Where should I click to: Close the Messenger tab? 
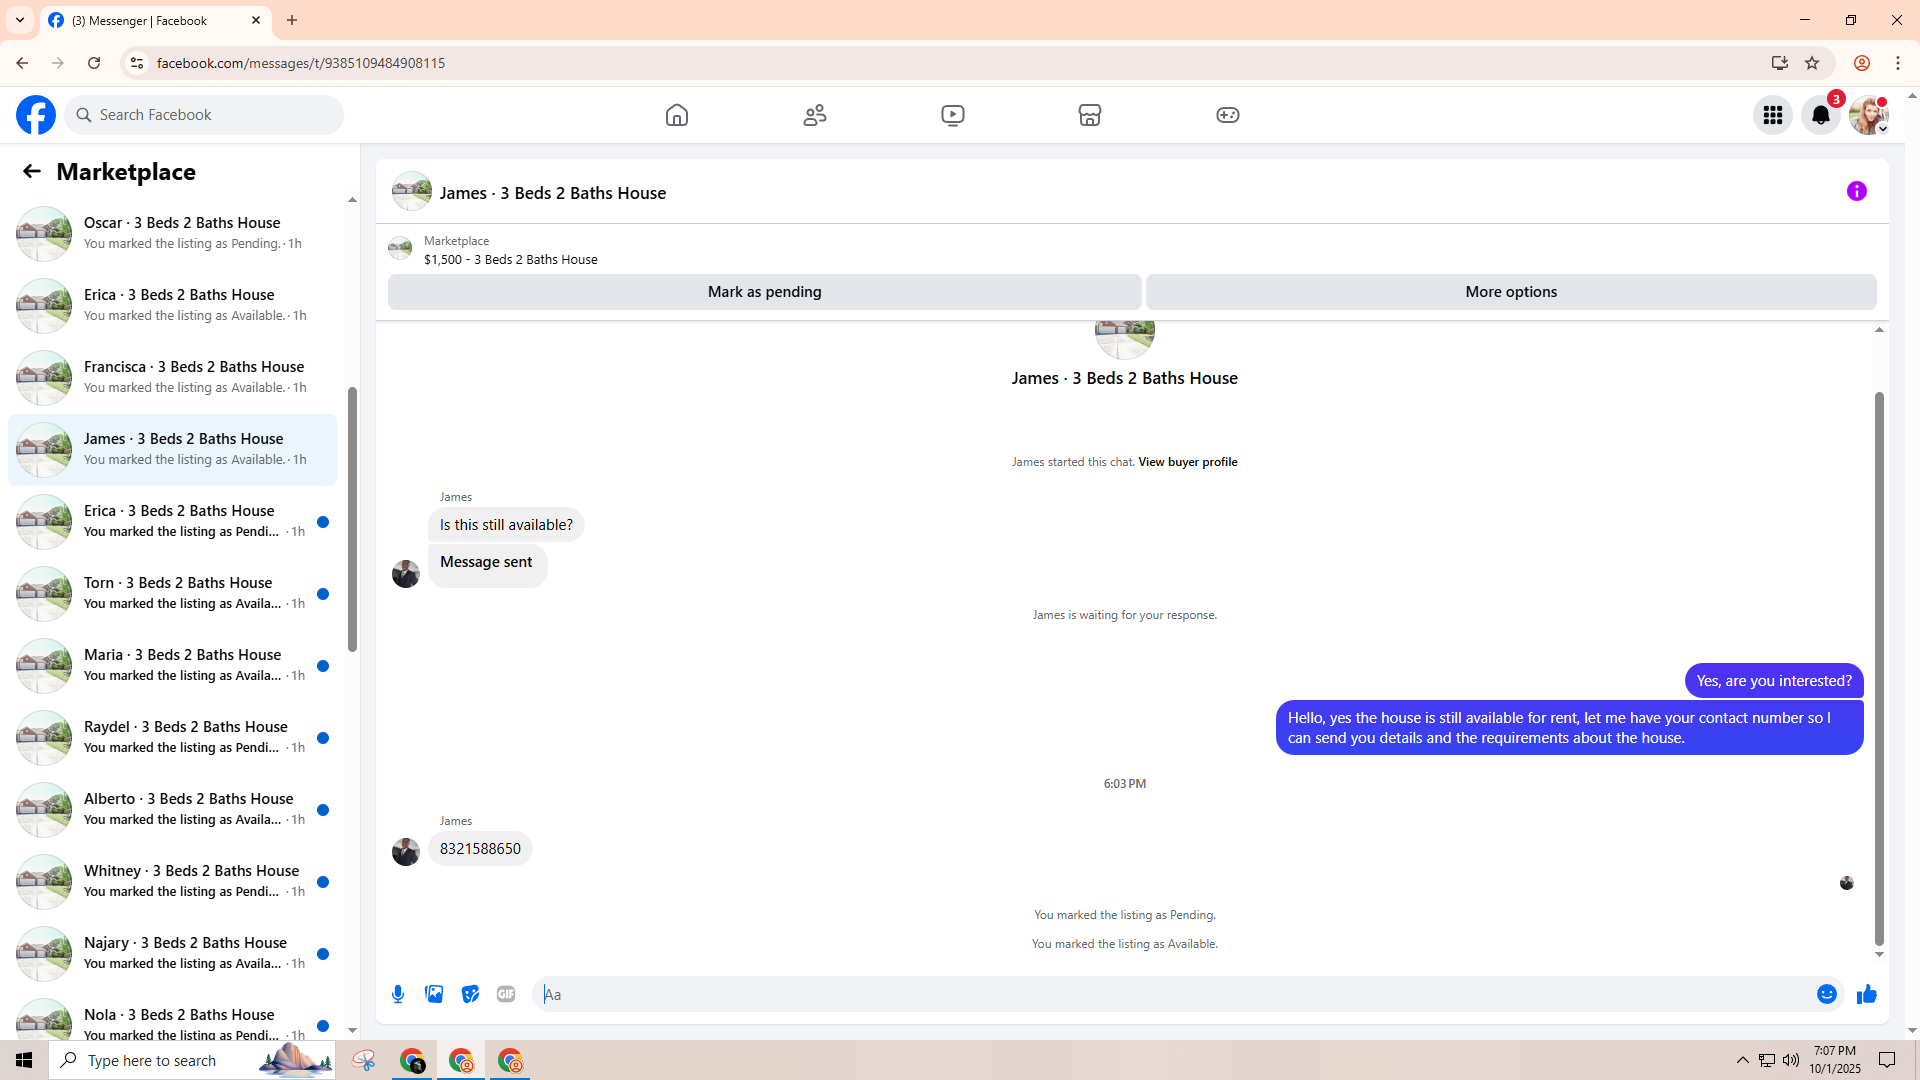tap(256, 20)
